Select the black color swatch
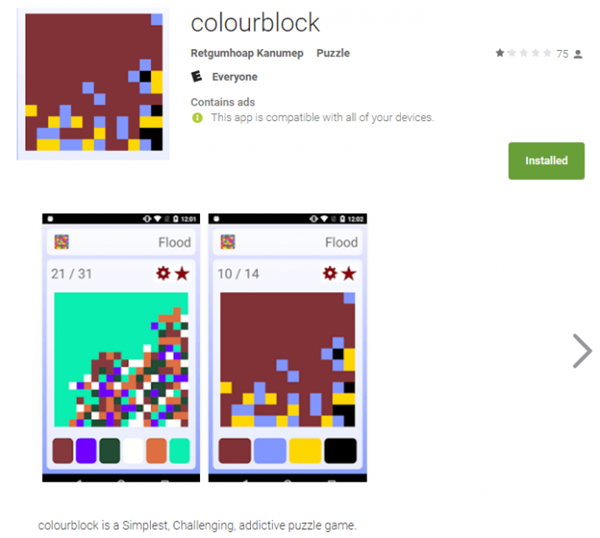 340,451
